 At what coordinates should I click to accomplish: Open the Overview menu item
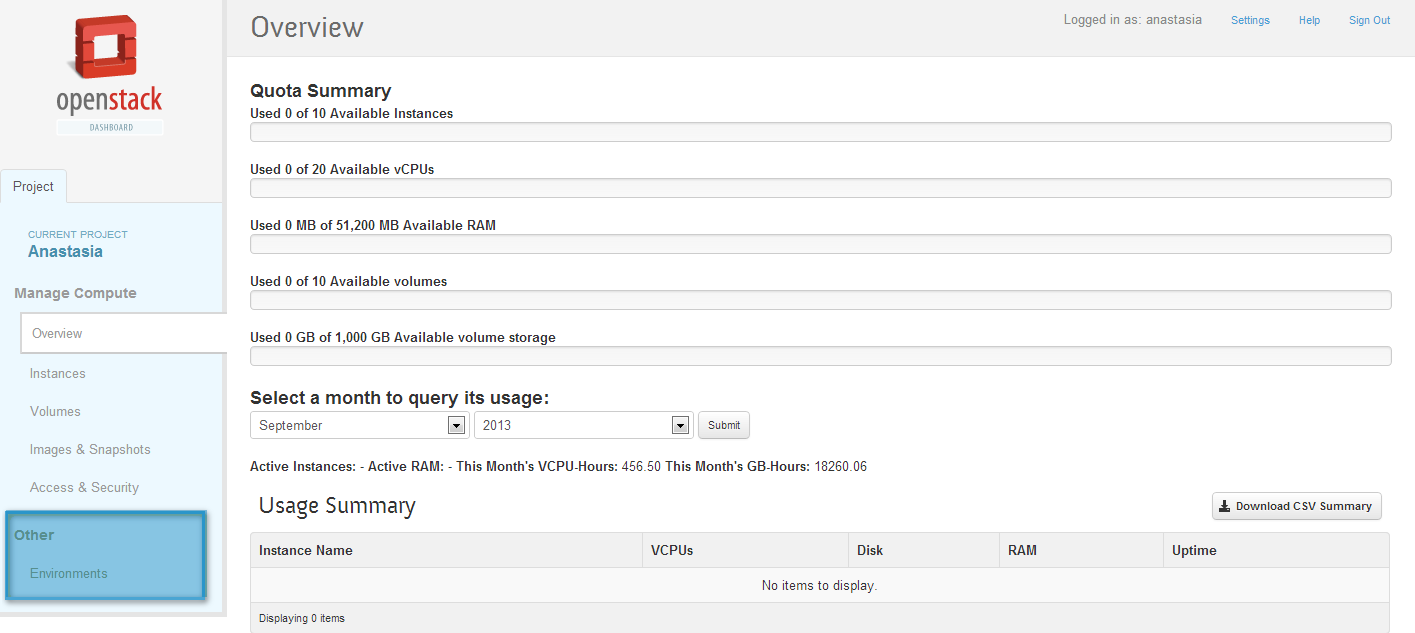point(124,333)
